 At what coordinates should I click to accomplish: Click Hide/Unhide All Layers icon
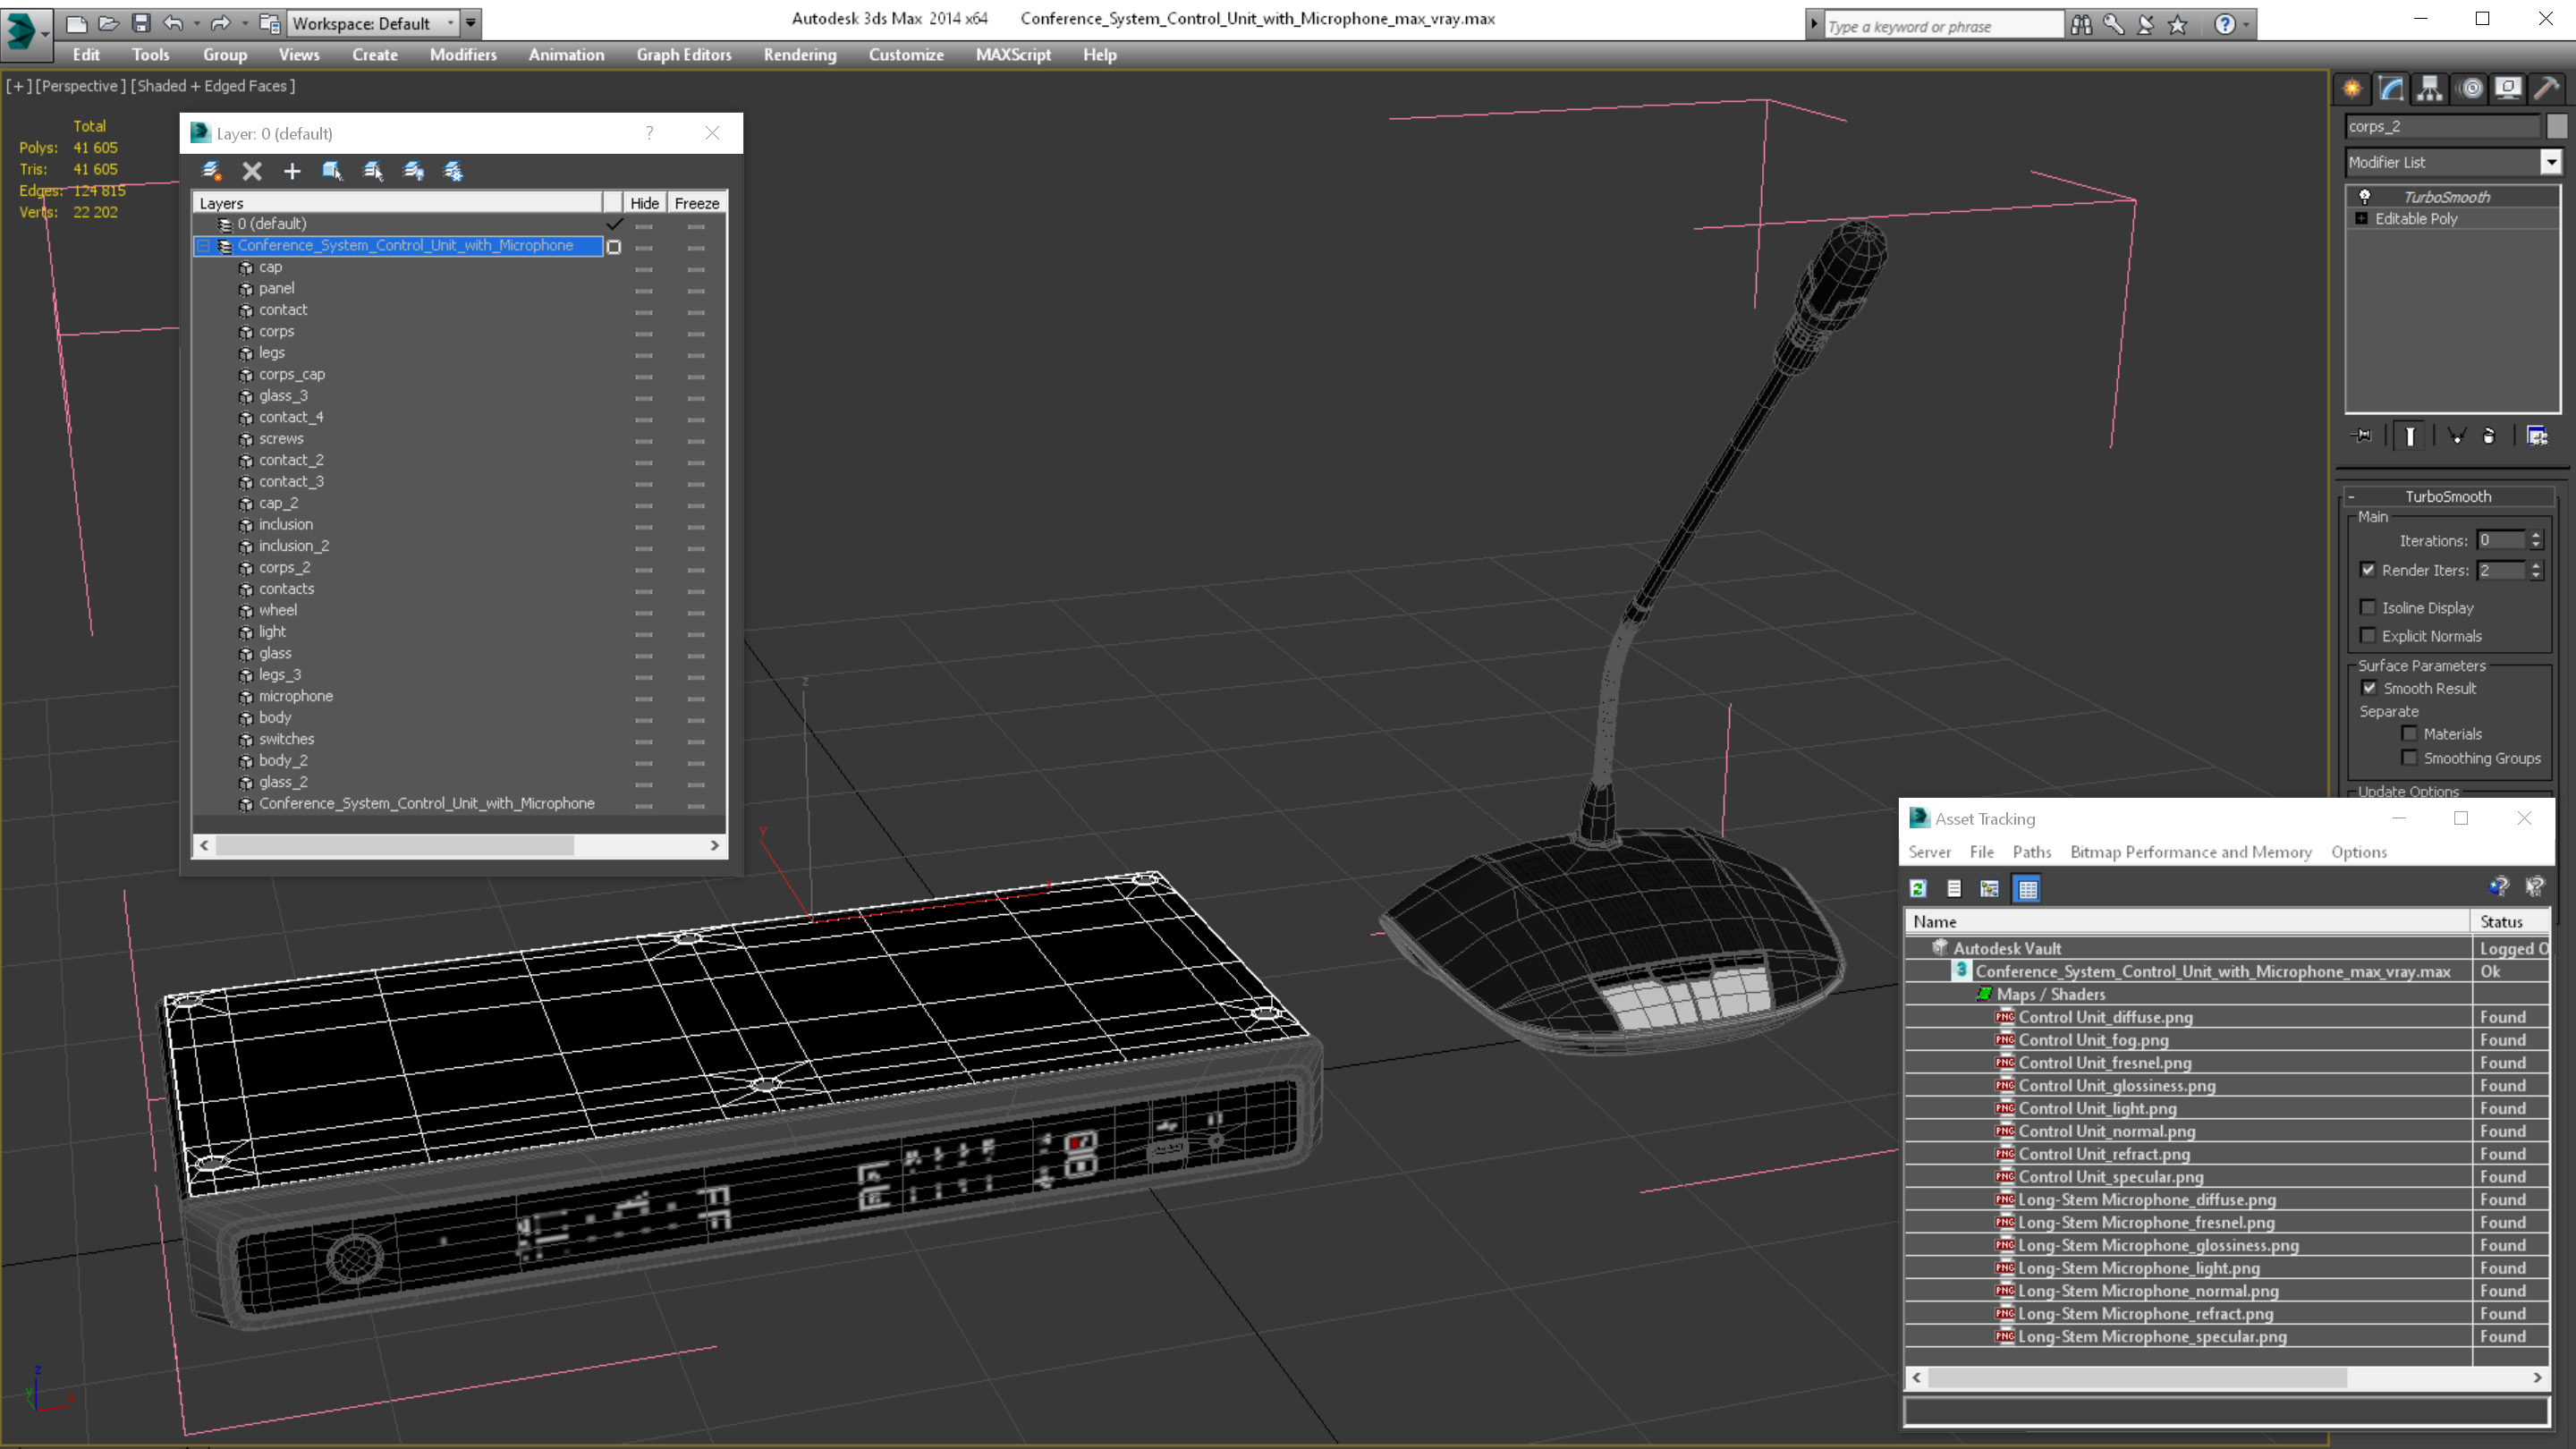413,171
